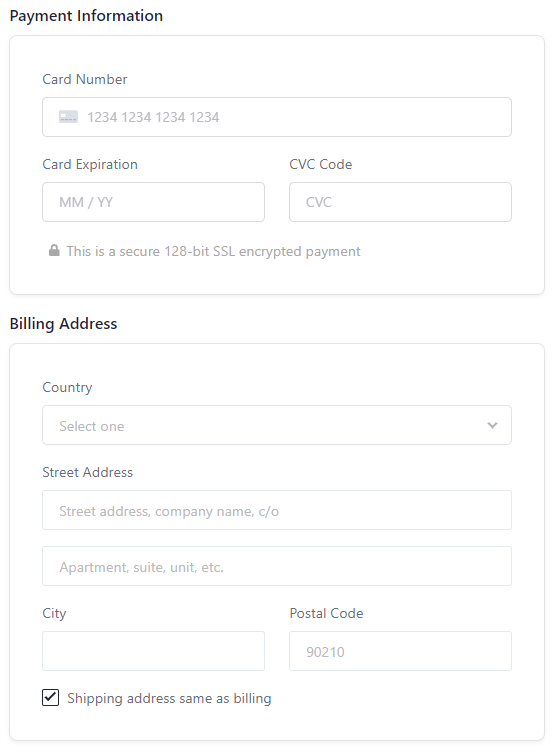Click the credit card icon in Card Number field
Viewport: 556px width, 753px height.
(68, 117)
